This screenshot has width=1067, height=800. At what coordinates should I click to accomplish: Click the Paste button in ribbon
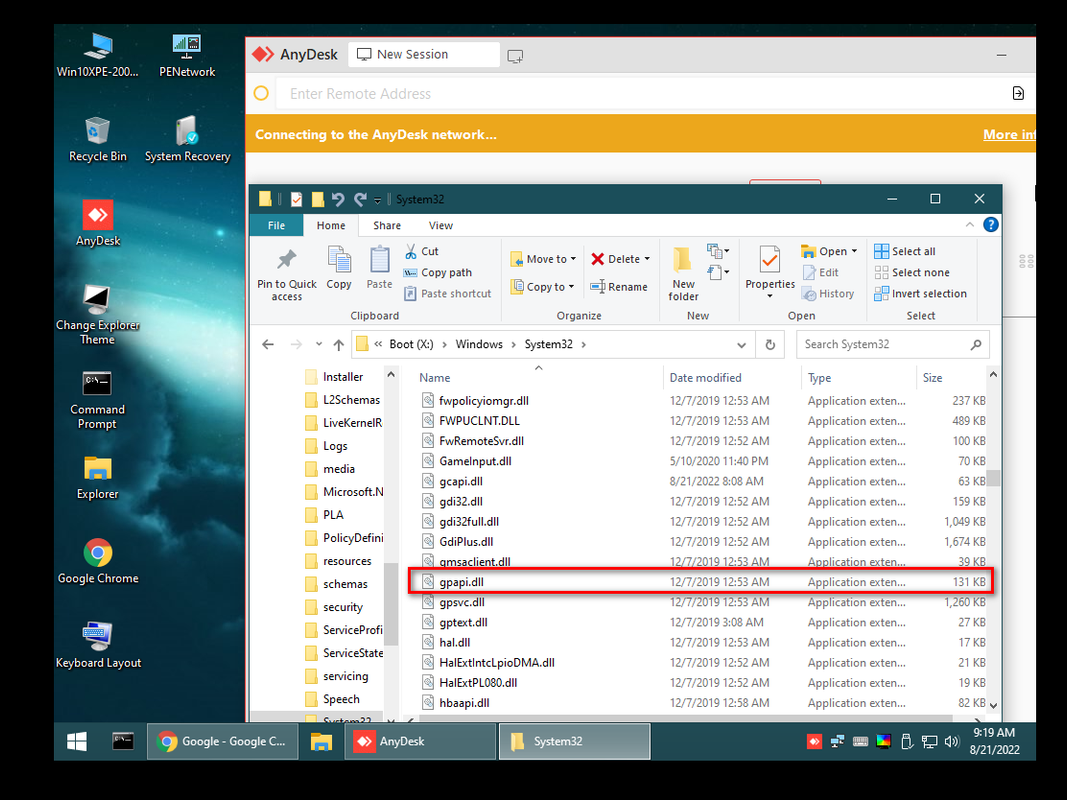379,268
